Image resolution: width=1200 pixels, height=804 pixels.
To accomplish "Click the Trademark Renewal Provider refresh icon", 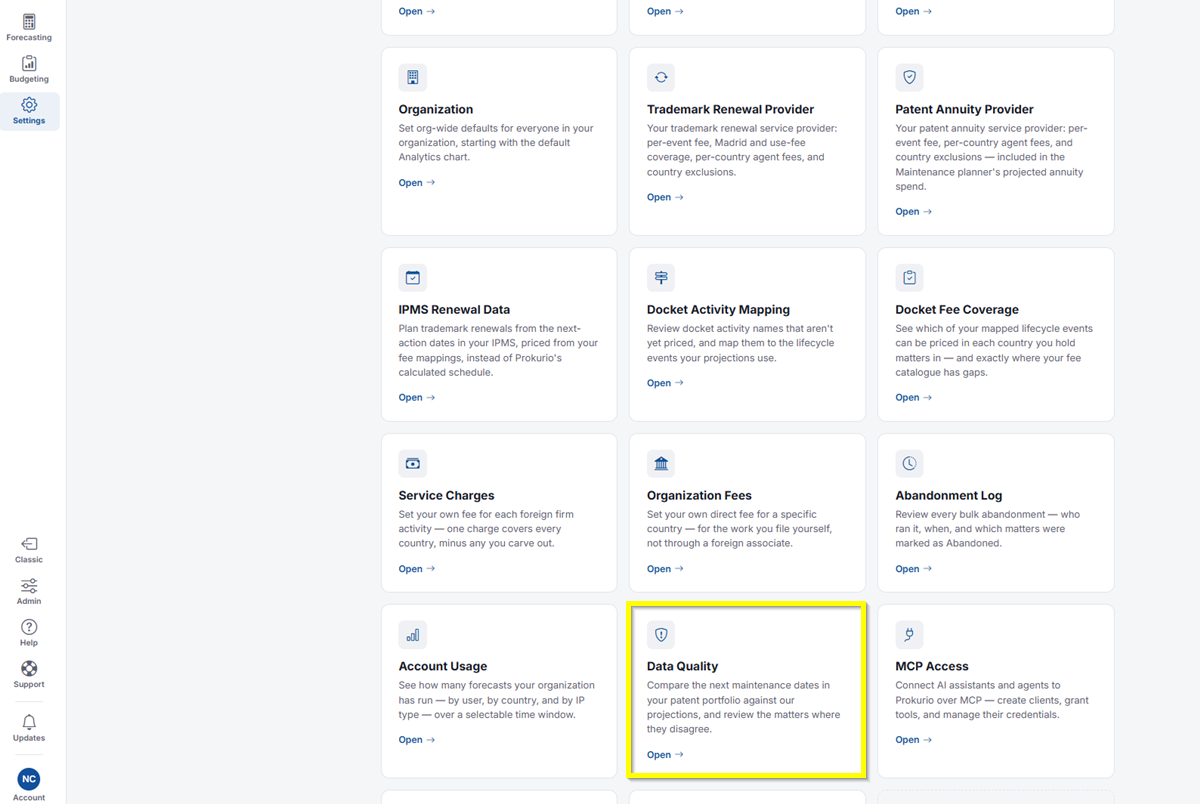I will [661, 77].
